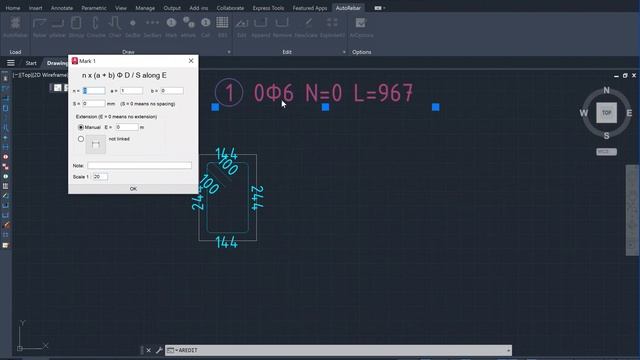
Task: Click the AREDIT command line input
Action: point(339,350)
